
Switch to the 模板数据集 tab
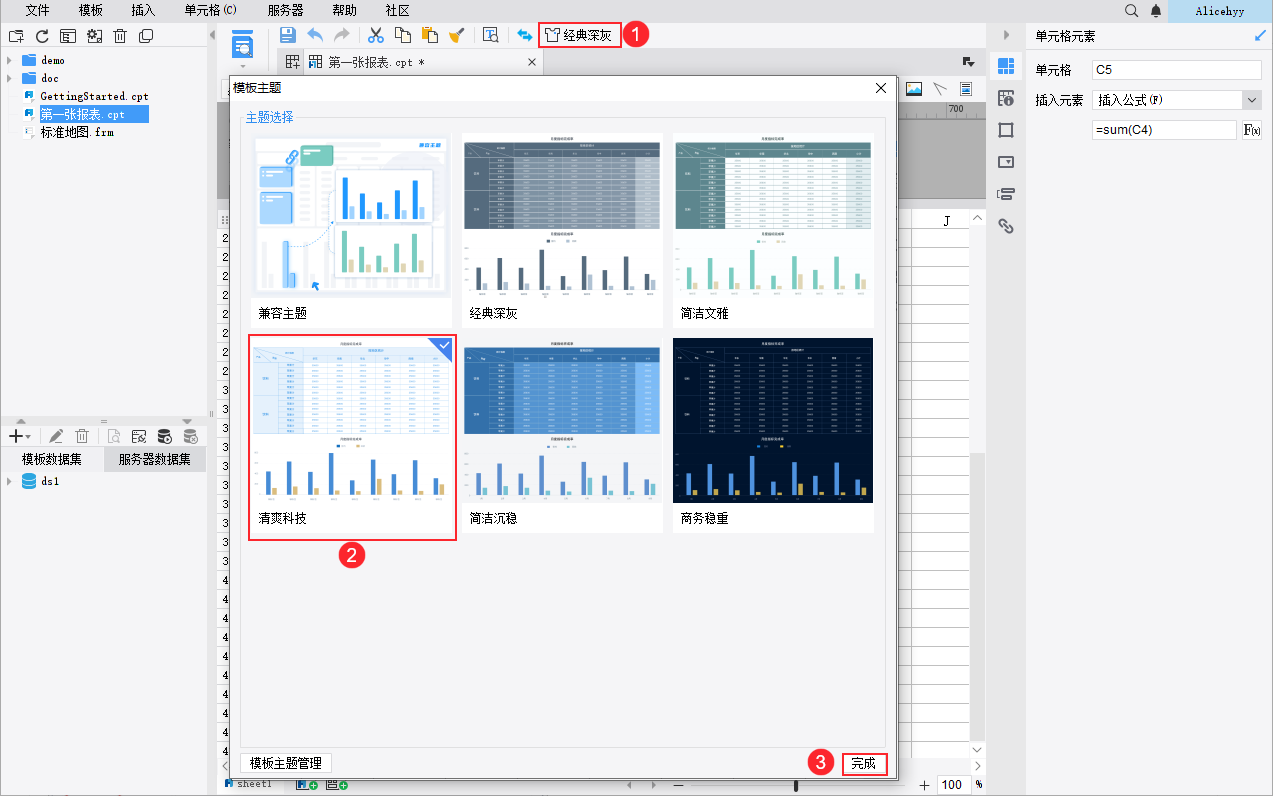(52, 459)
